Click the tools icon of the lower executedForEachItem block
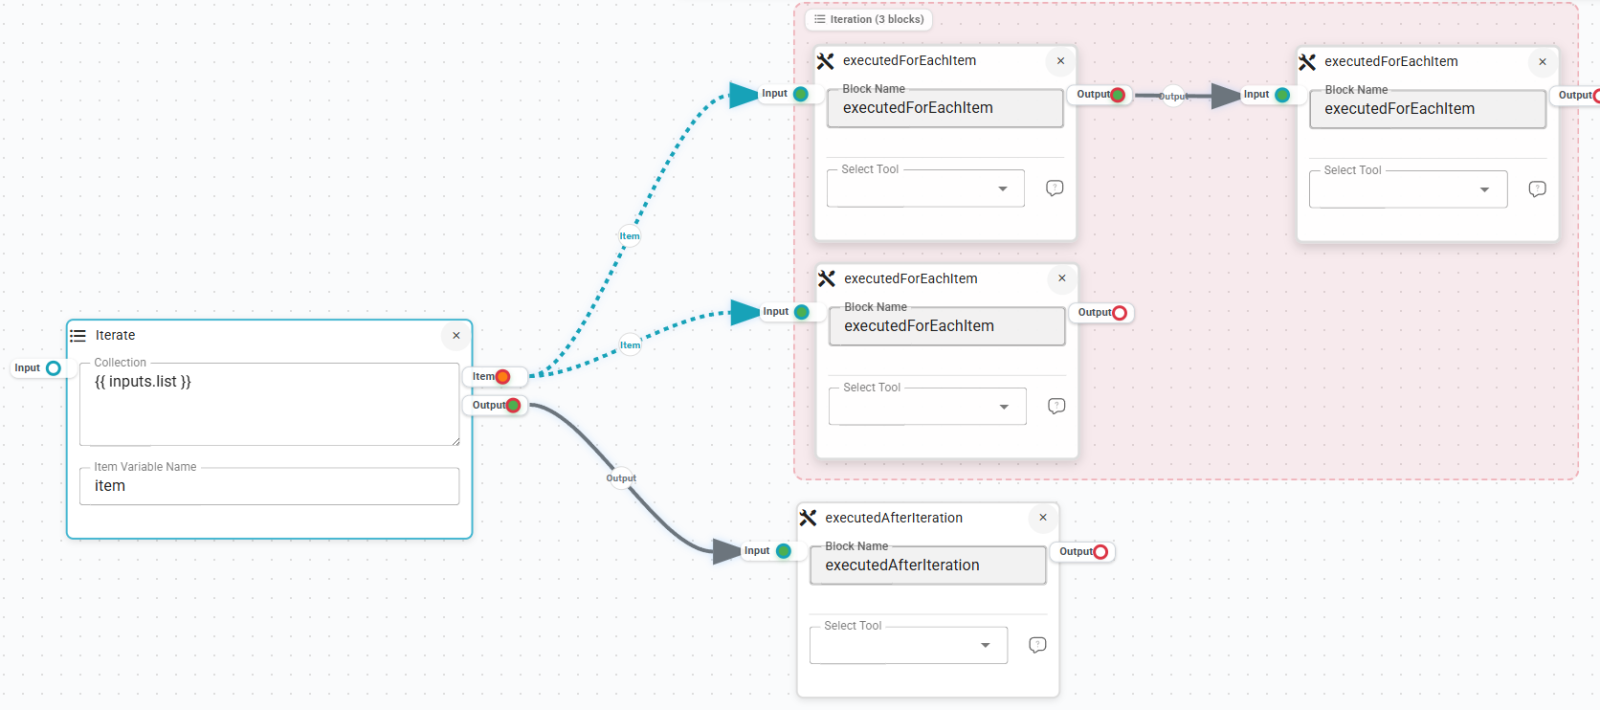The height and width of the screenshot is (710, 1600). click(826, 279)
